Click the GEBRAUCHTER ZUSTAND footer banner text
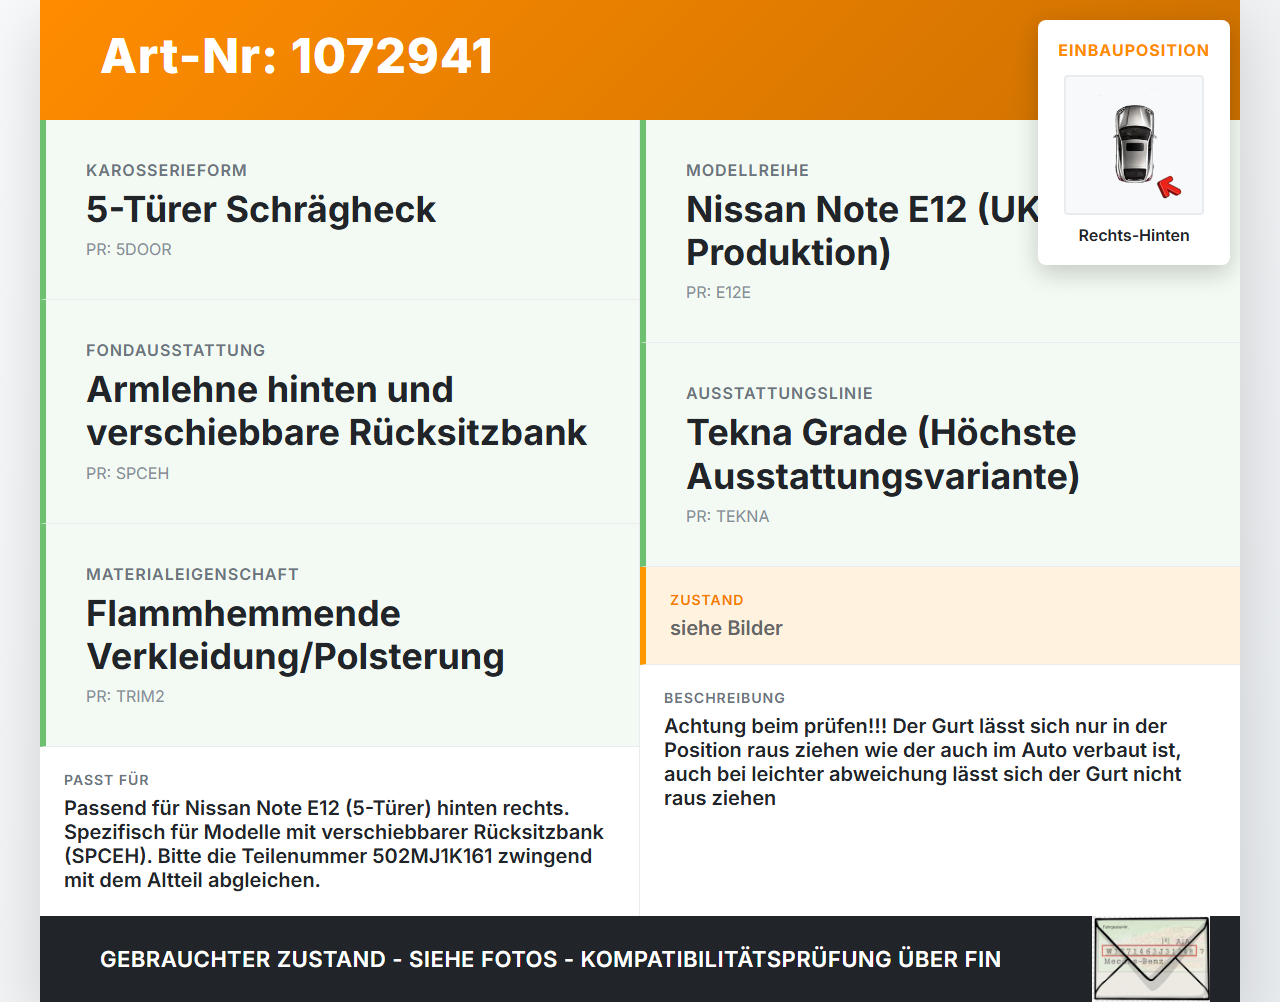 [550, 959]
